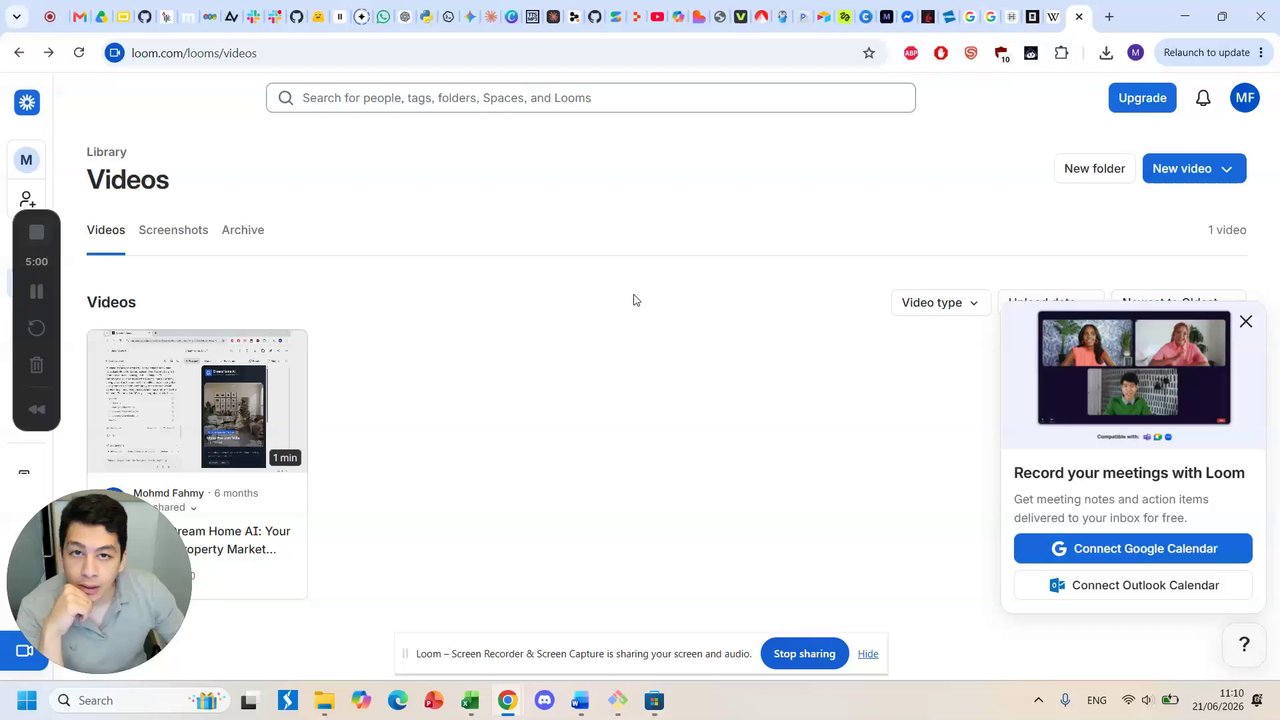Open the Windows Start menu
Screen dimensions: 1280x720
pos(27,701)
